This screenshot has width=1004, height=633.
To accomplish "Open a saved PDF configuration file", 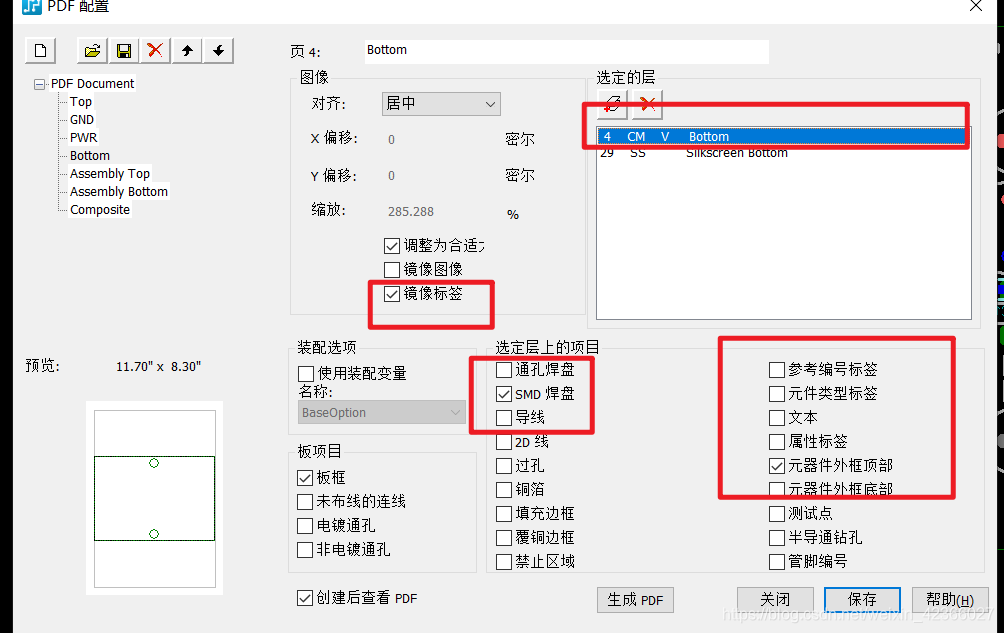I will [x=92, y=51].
